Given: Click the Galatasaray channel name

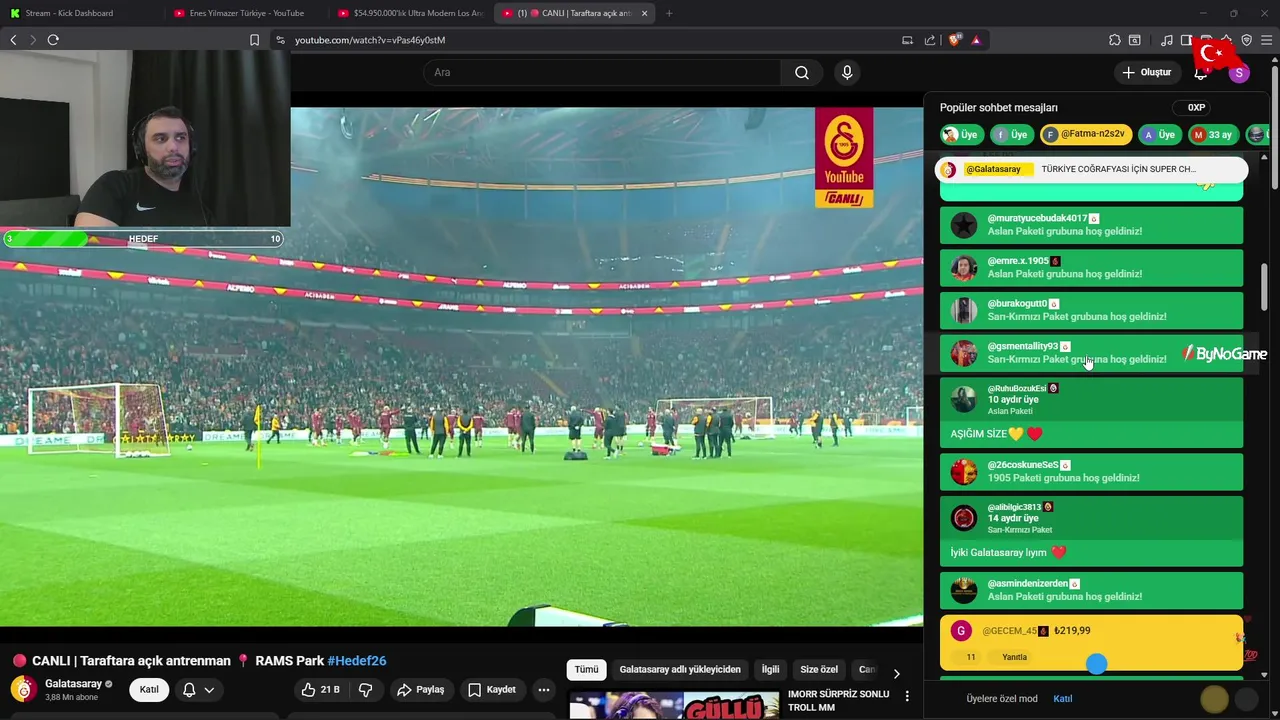Looking at the screenshot, I should point(73,684).
